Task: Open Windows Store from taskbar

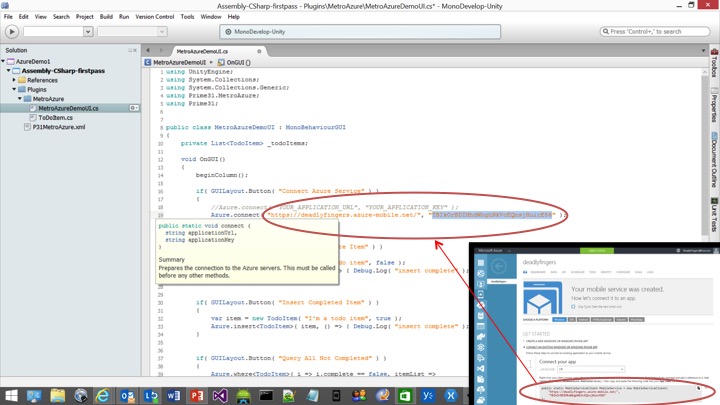Action: tap(405, 395)
